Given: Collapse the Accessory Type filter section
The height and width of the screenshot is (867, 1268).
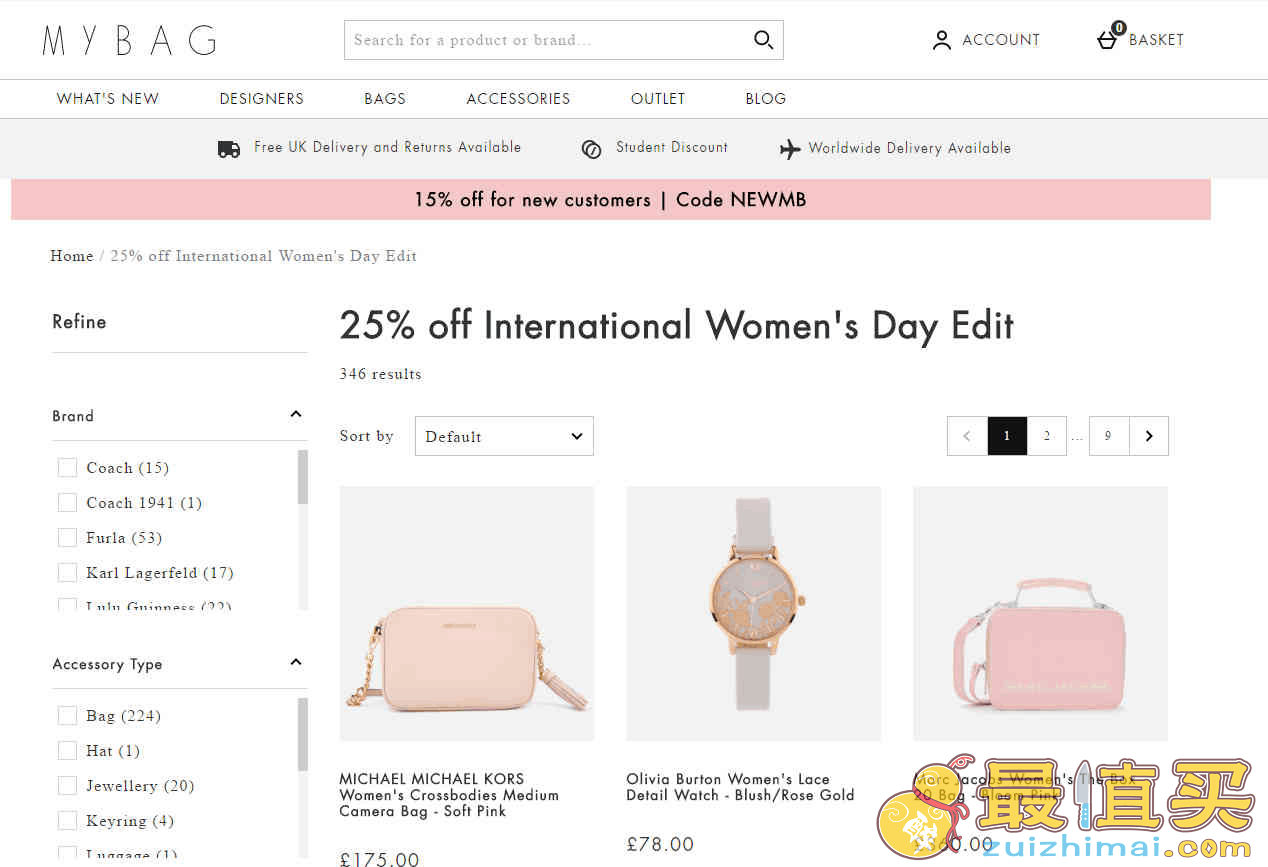Looking at the screenshot, I should pos(296,663).
